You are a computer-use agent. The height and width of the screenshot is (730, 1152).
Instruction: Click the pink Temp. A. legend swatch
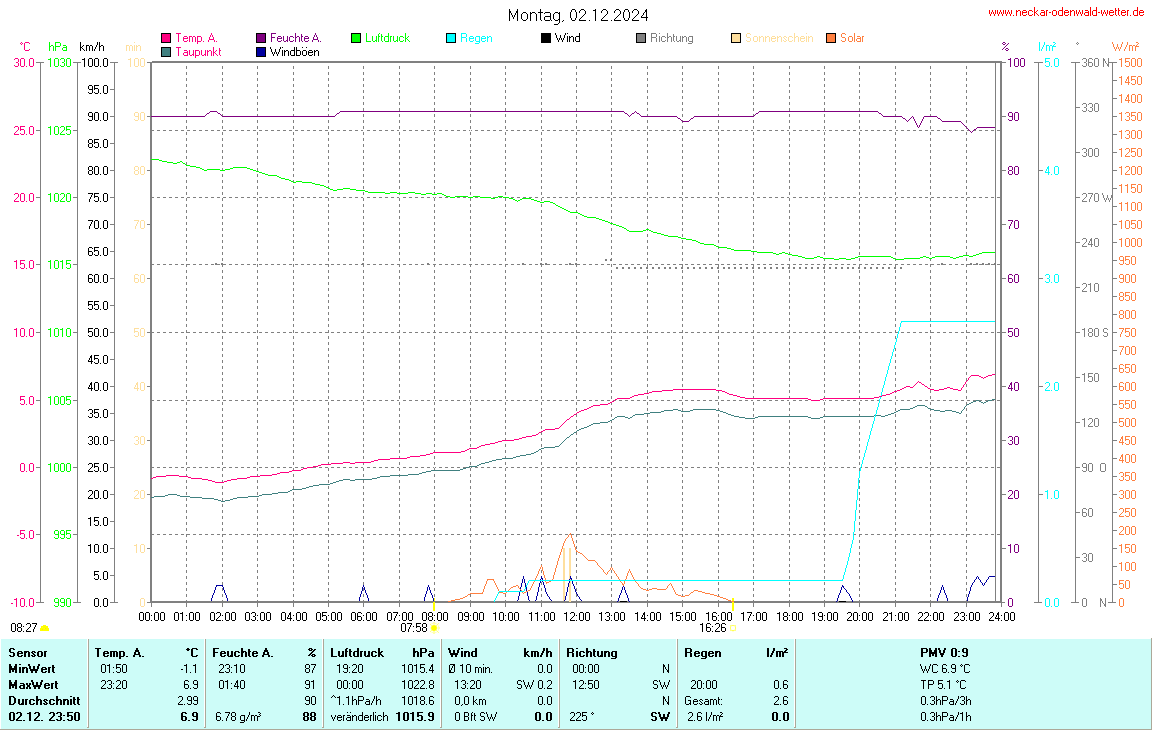pos(166,38)
